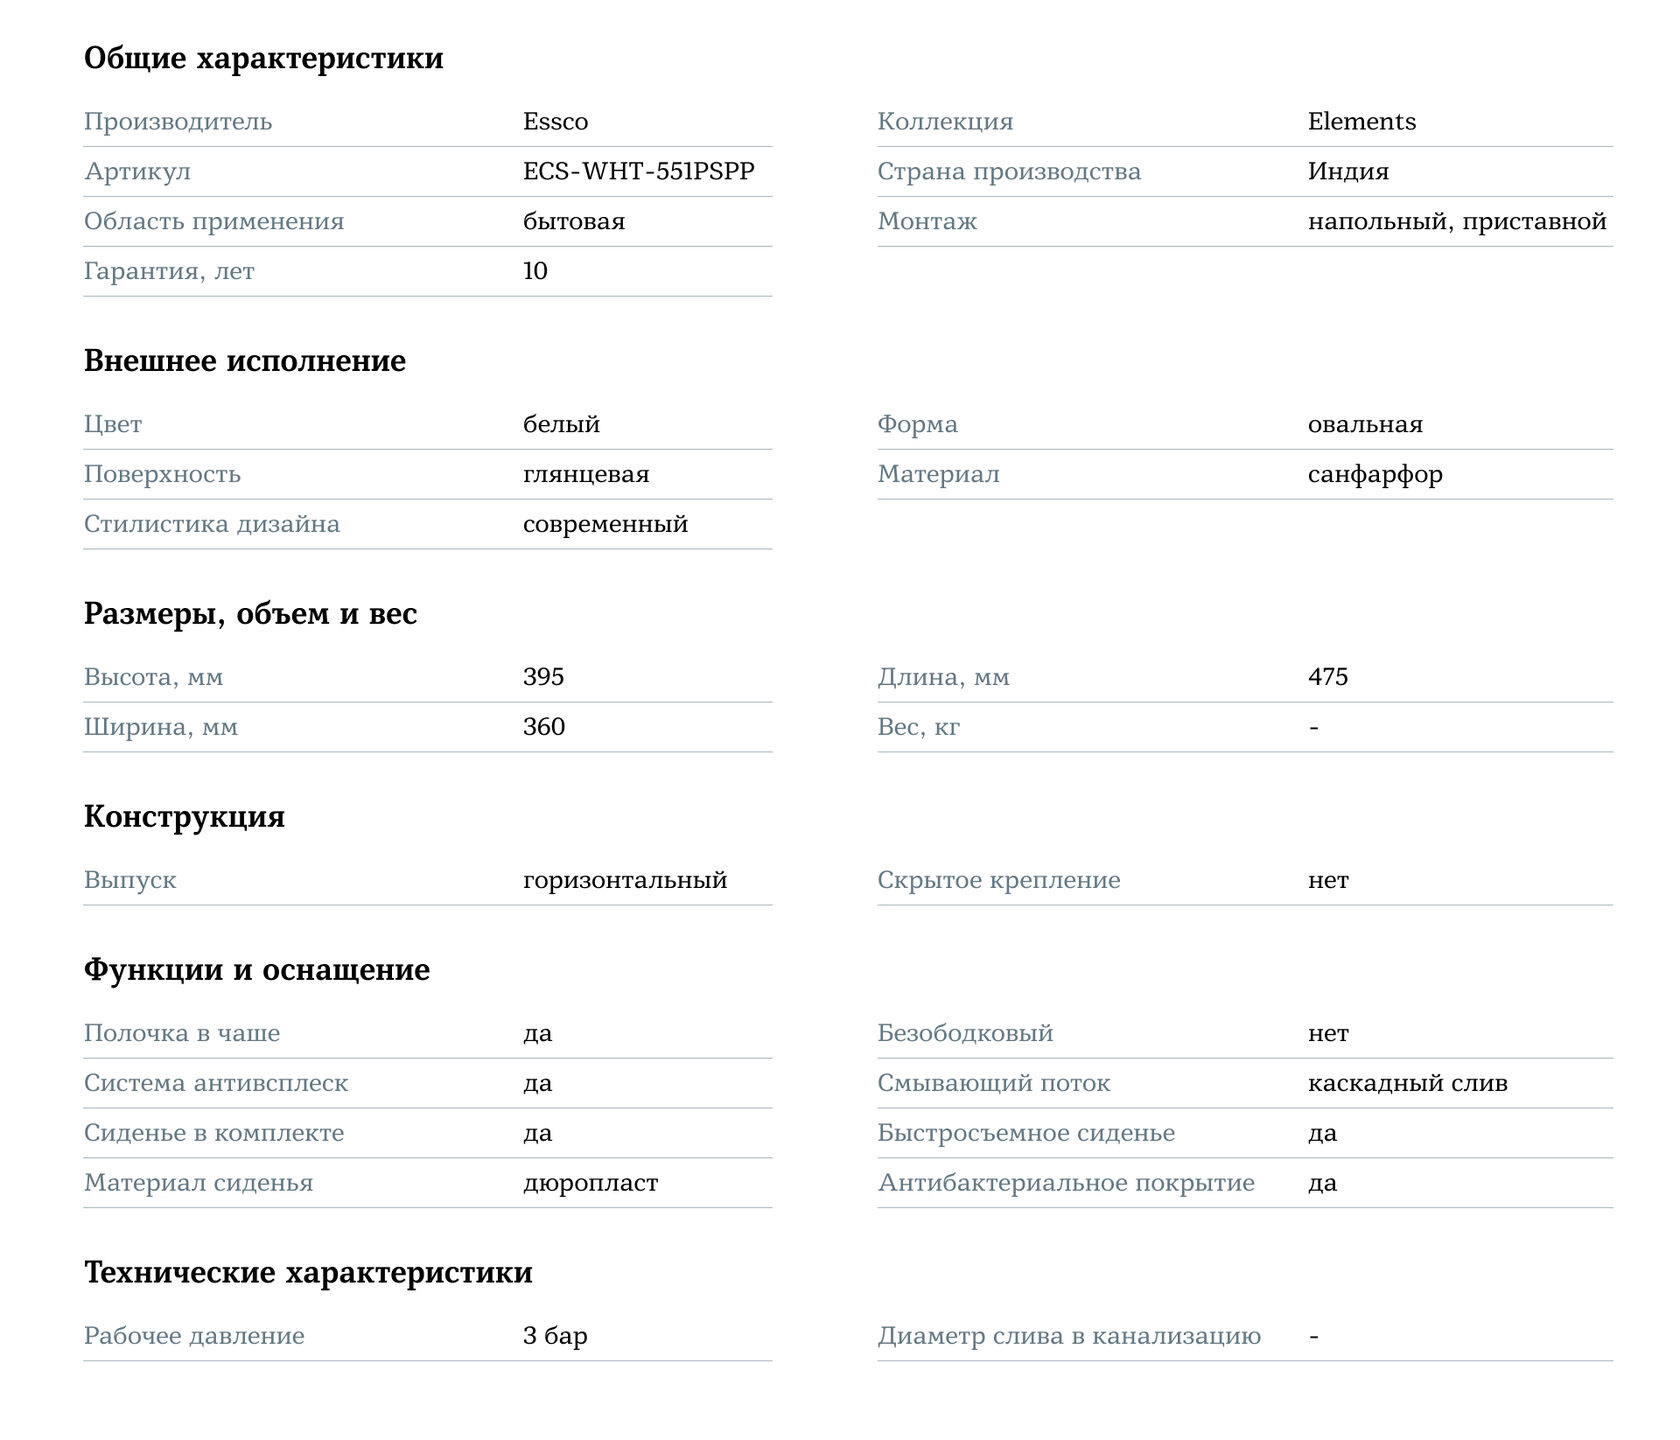This screenshot has height=1440, width=1680.
Task: Click the Функции и оснащение heading
Action: click(257, 970)
